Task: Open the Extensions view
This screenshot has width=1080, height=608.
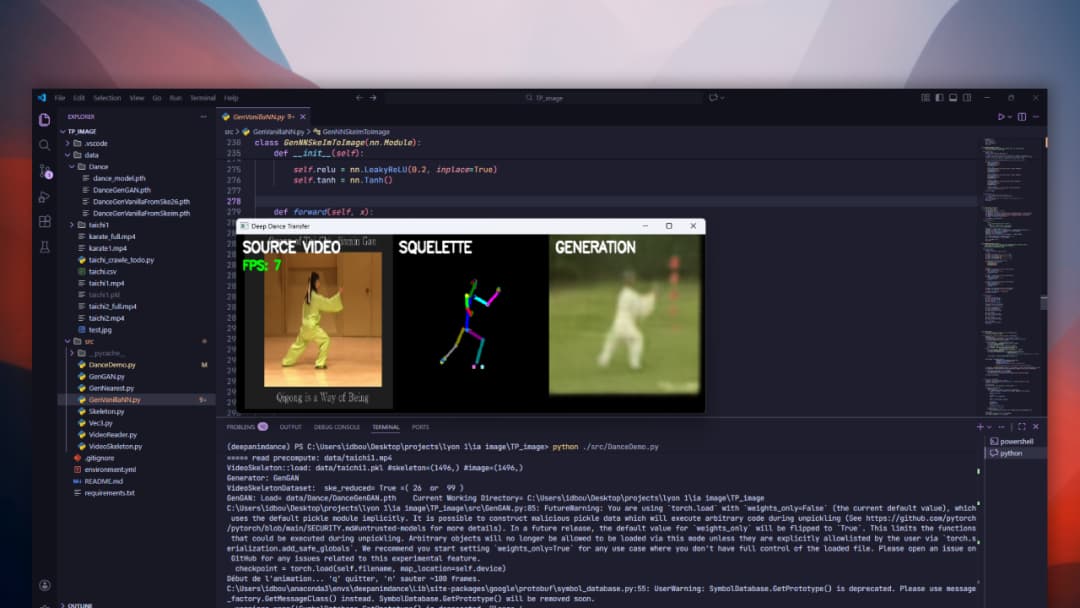Action: click(44, 222)
